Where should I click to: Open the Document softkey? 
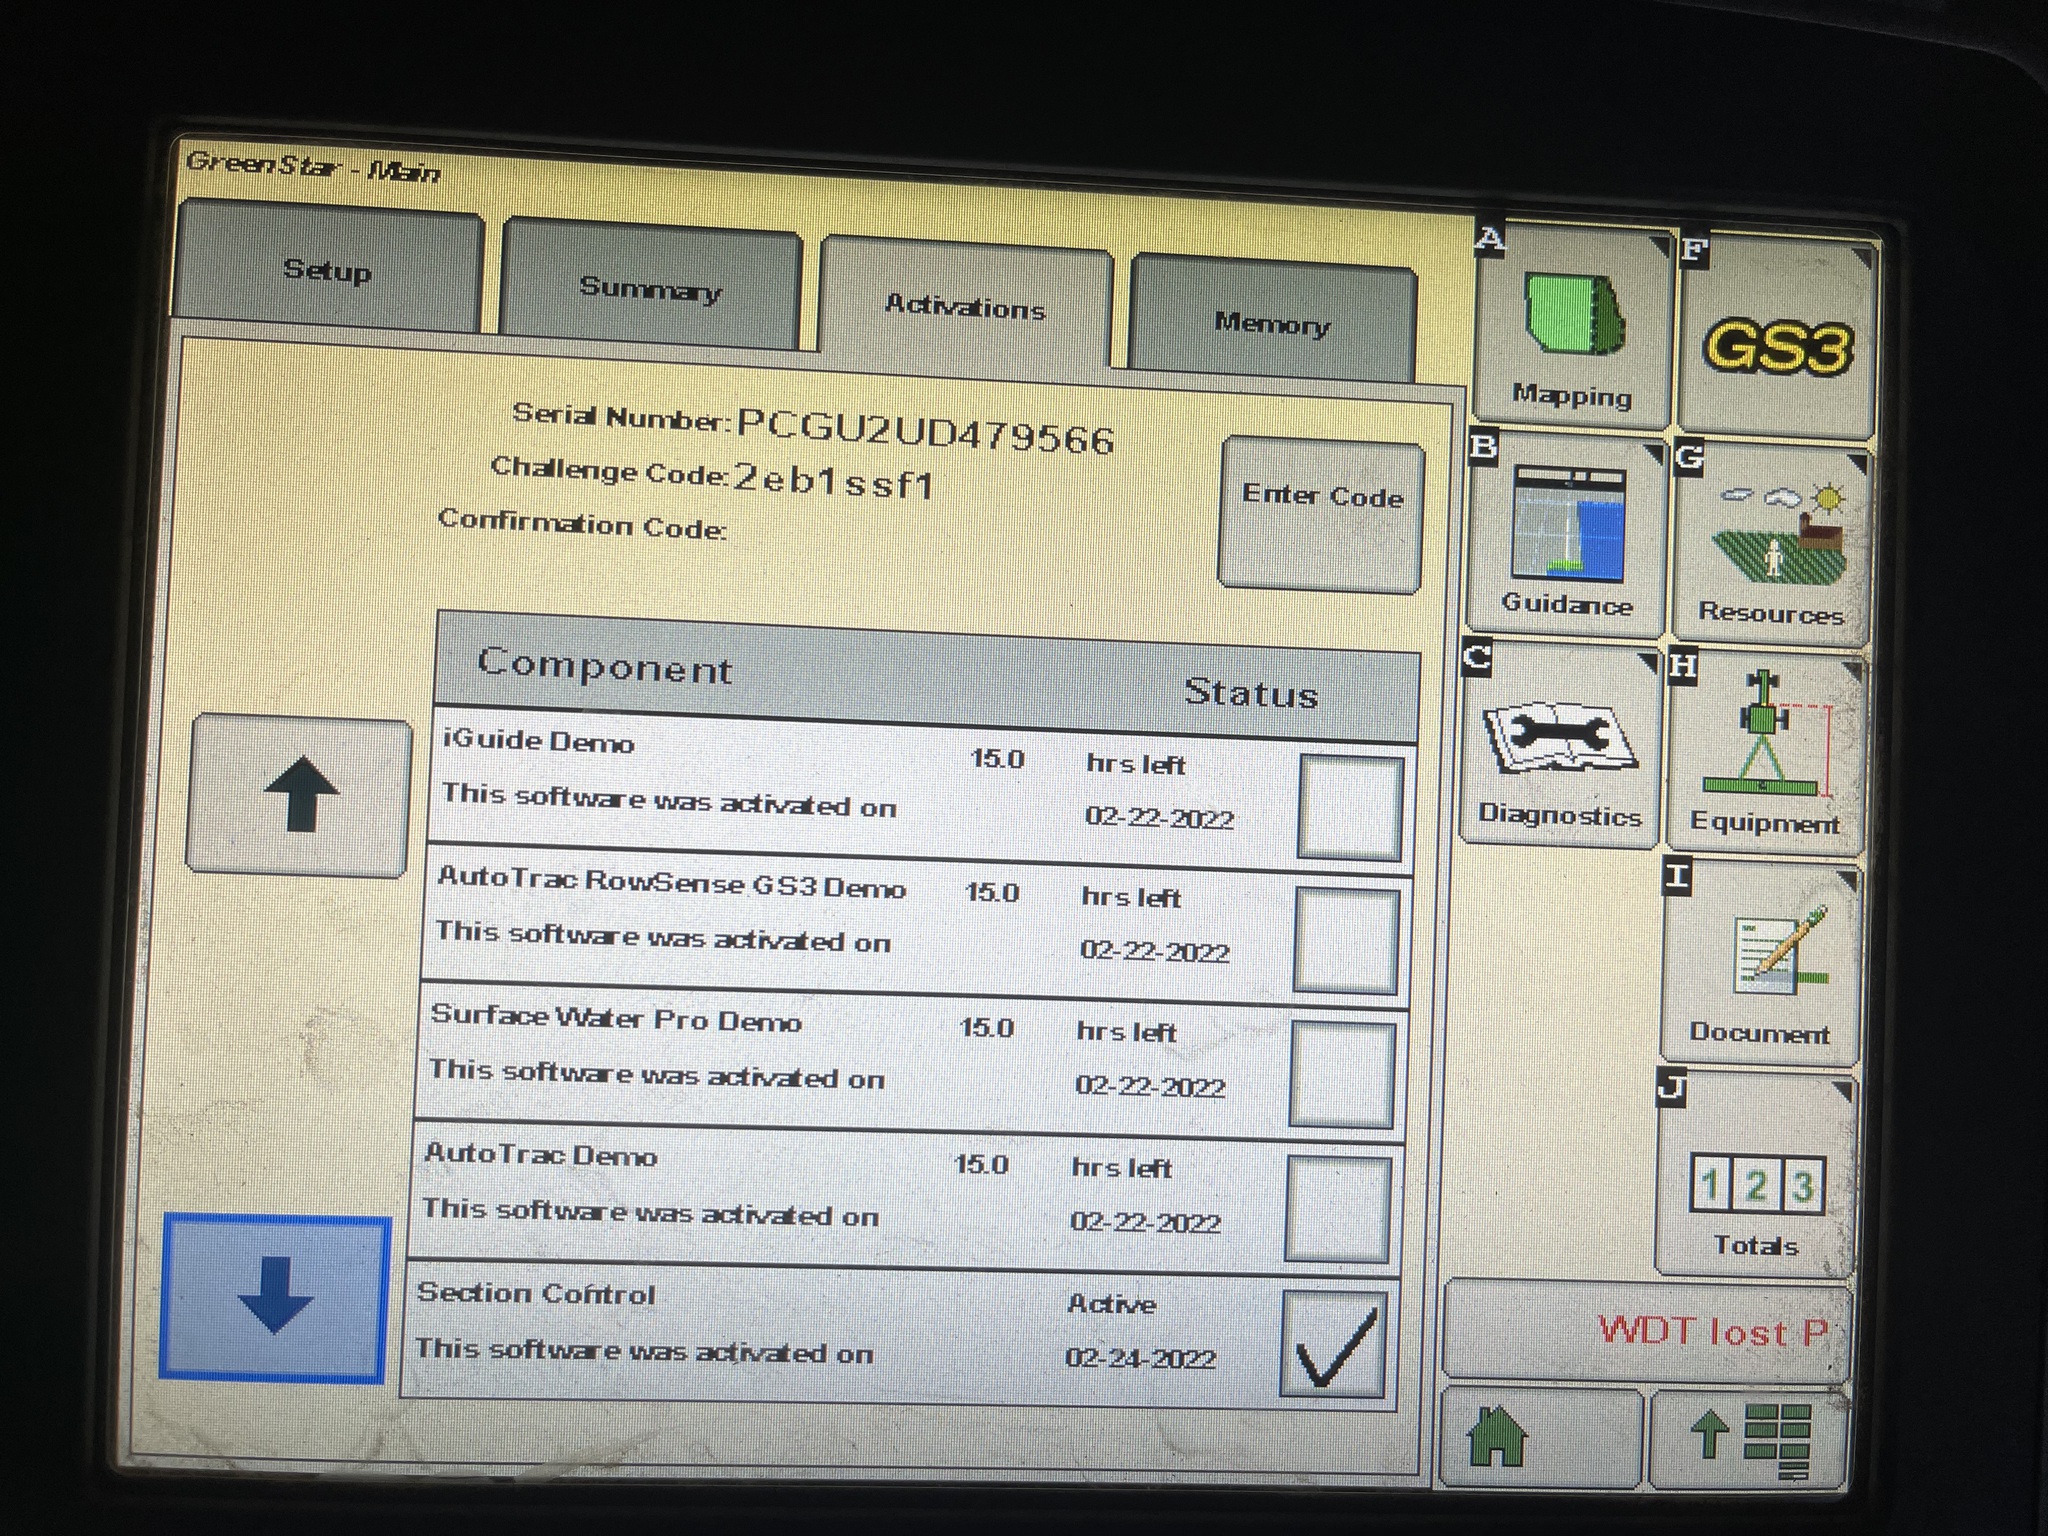tap(1759, 962)
